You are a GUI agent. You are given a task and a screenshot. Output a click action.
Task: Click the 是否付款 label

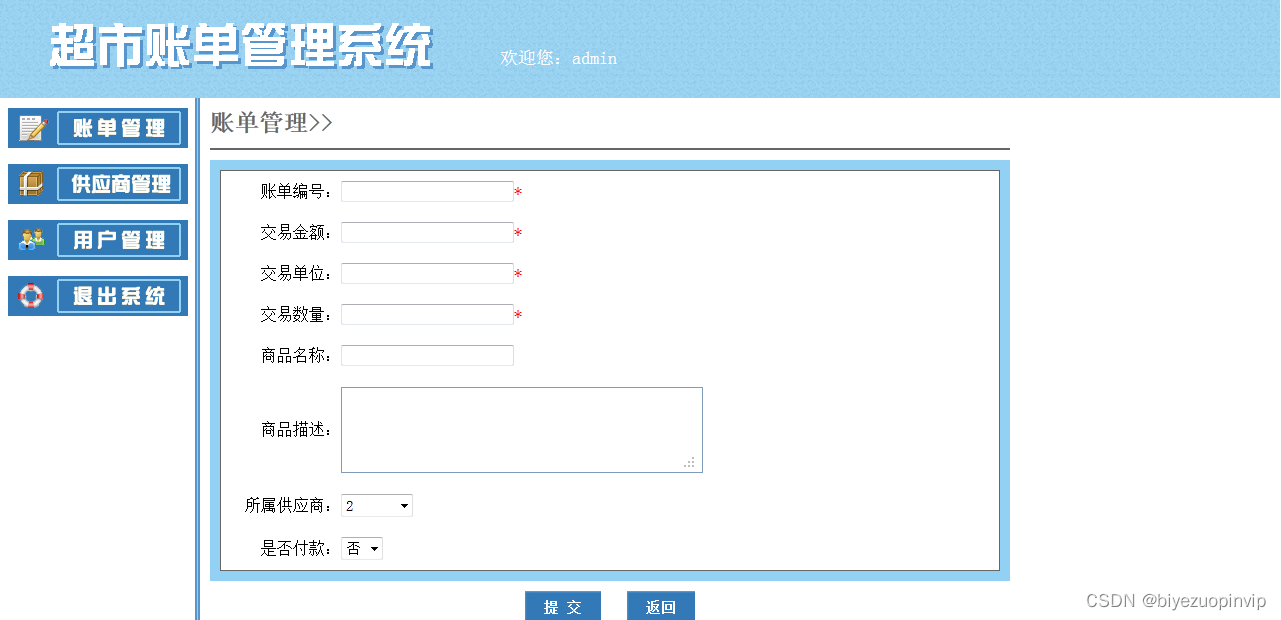tap(297, 548)
